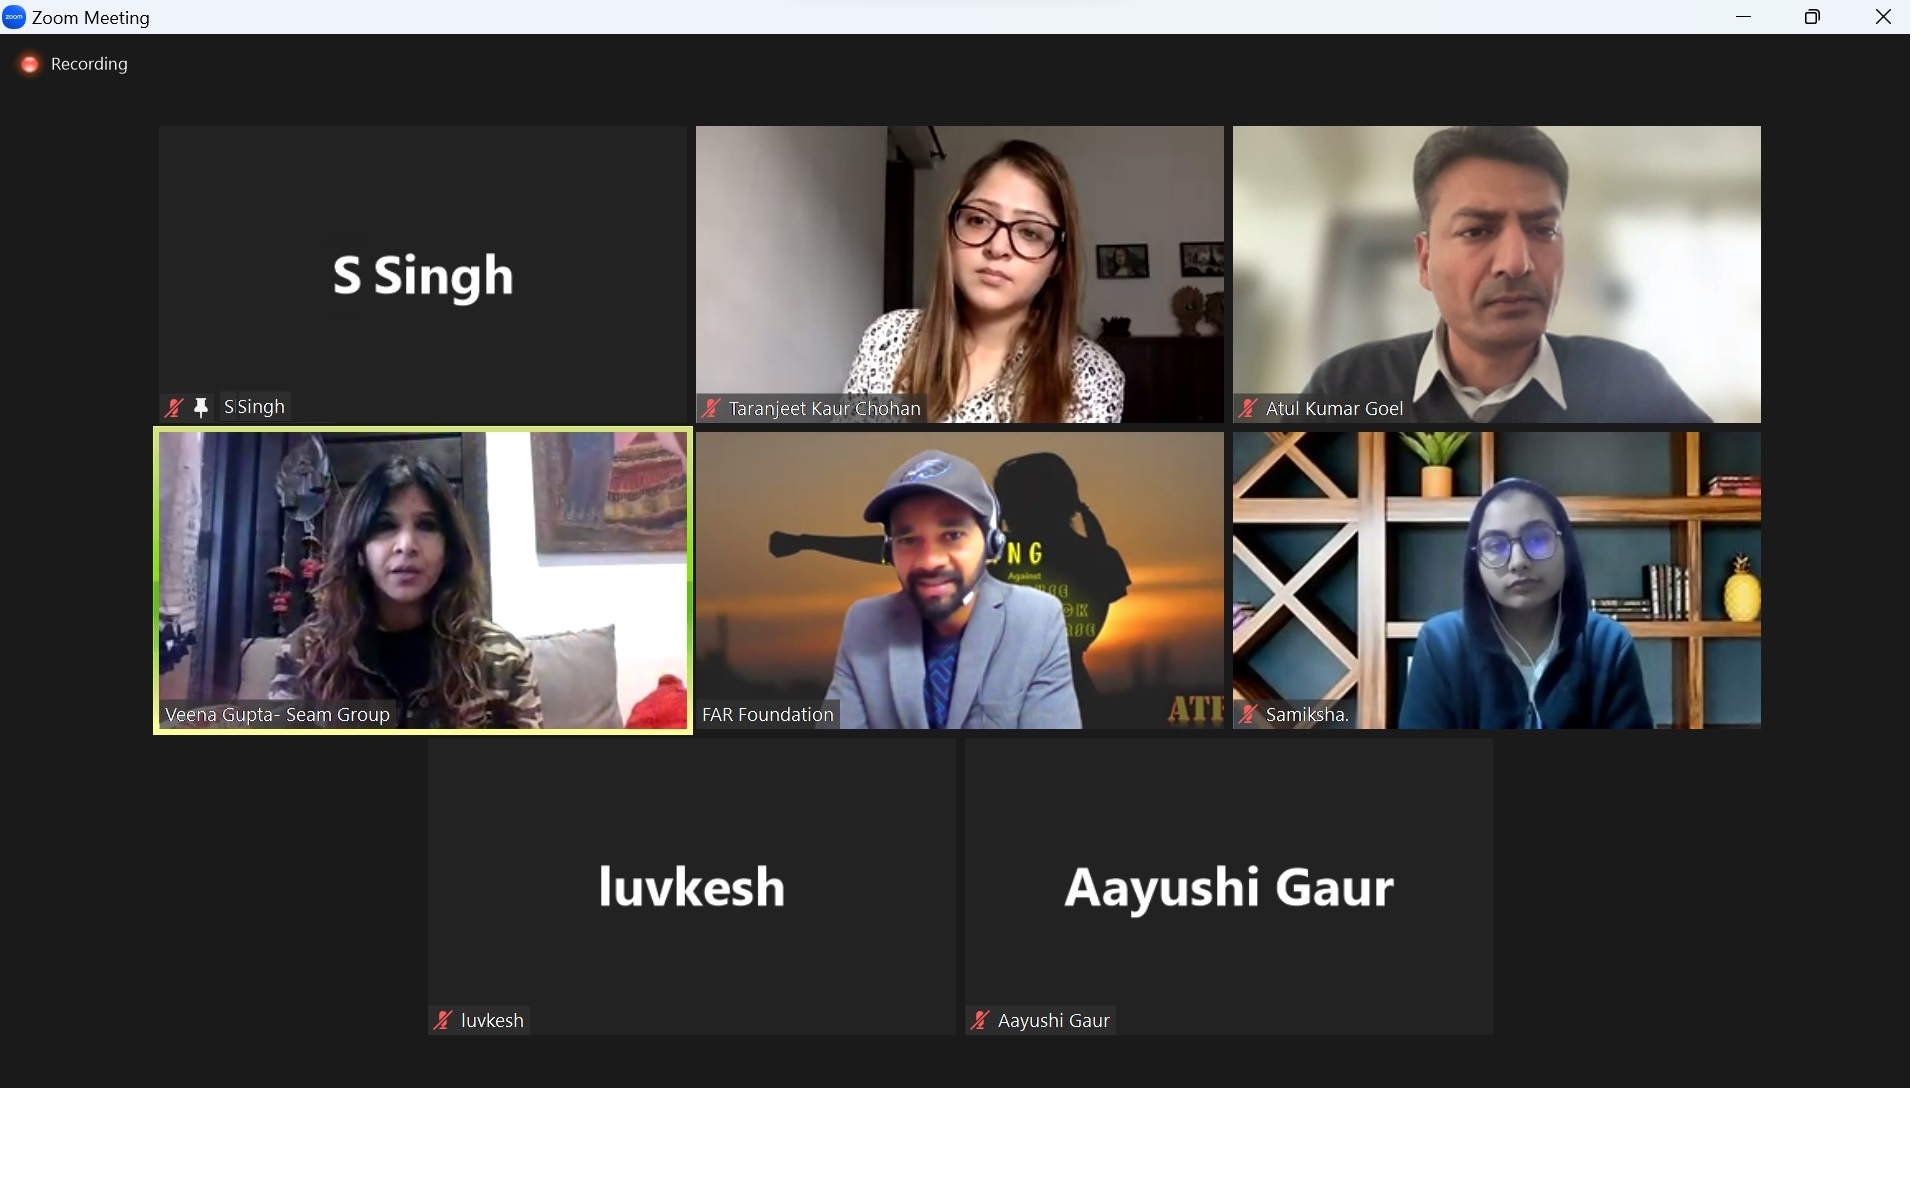Click Samiksha's muted microphone icon
This screenshot has height=1200, width=1920.
click(1248, 714)
